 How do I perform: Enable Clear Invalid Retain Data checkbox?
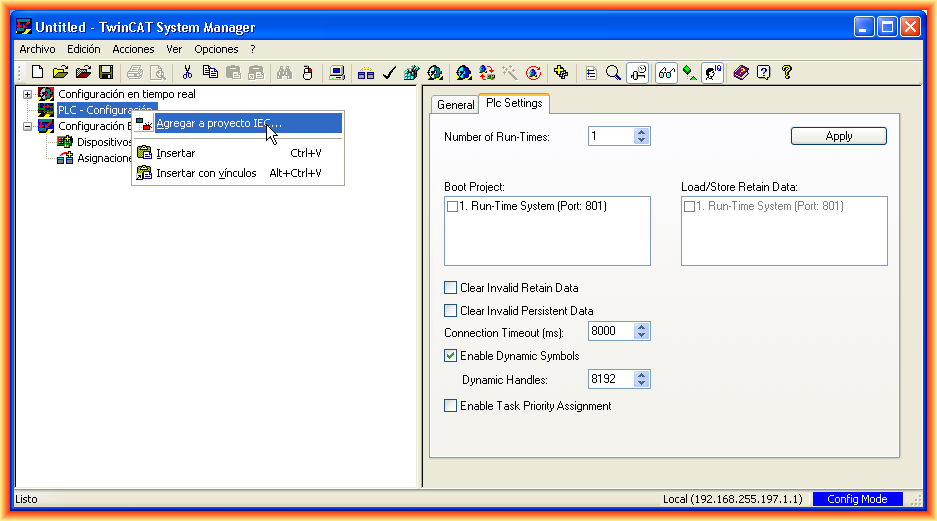click(x=450, y=288)
